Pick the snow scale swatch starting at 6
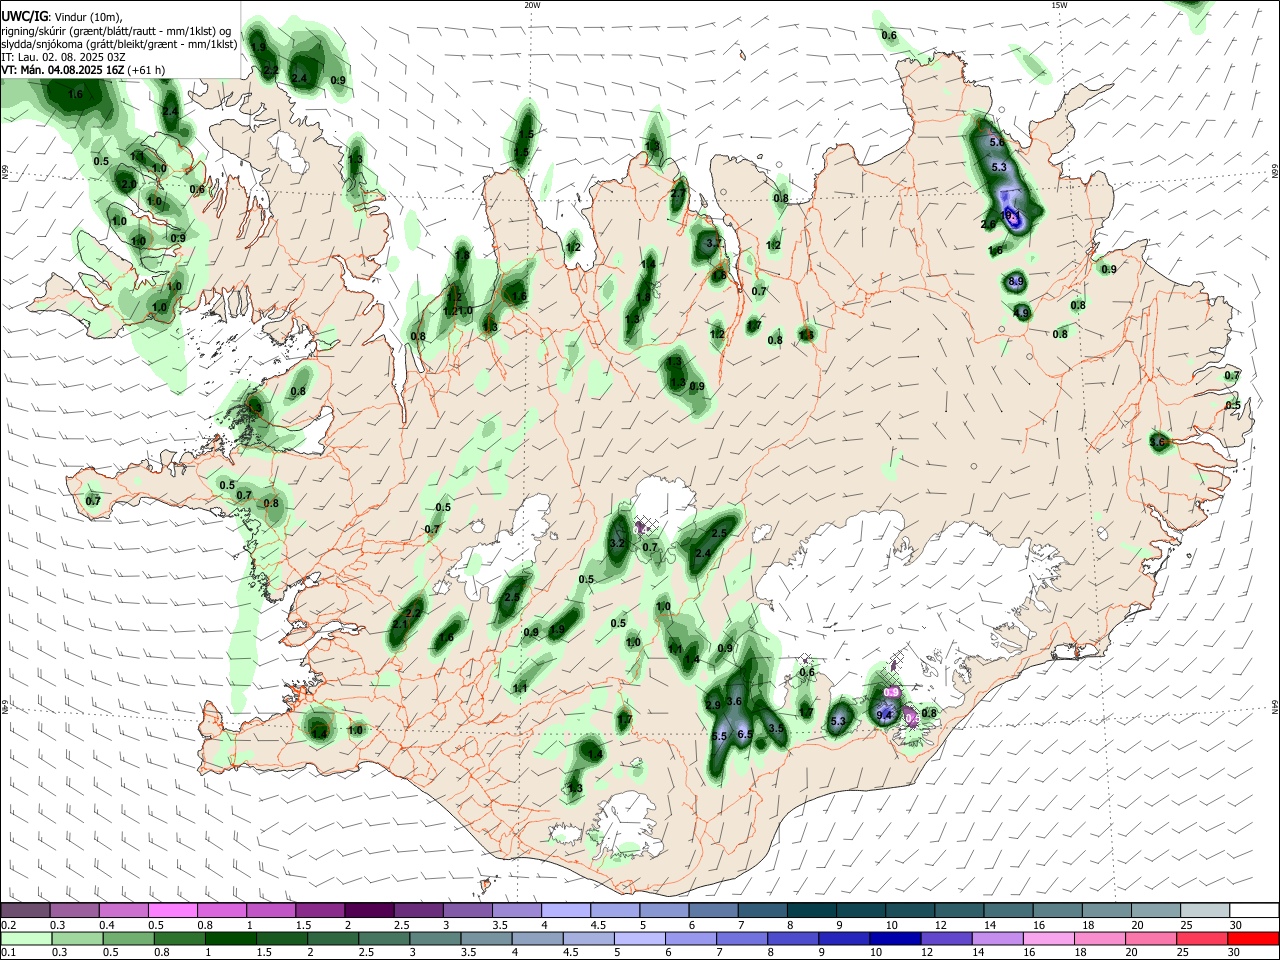Screen dimensions: 1280x960 (x=713, y=910)
